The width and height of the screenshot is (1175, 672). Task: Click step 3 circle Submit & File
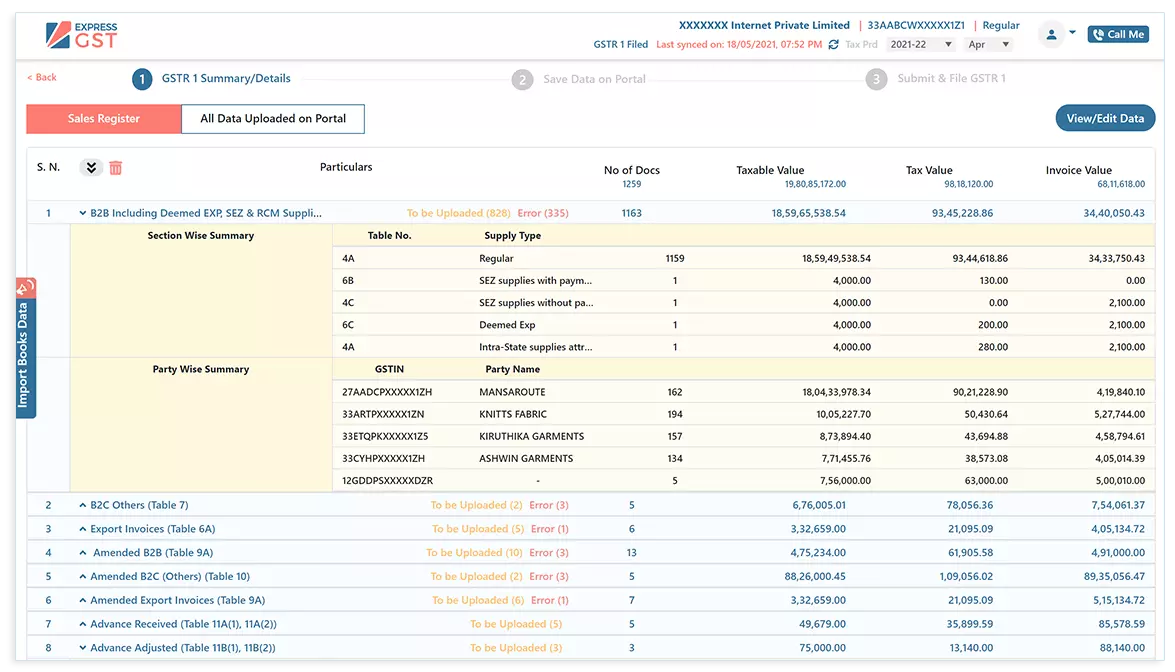pos(876,80)
